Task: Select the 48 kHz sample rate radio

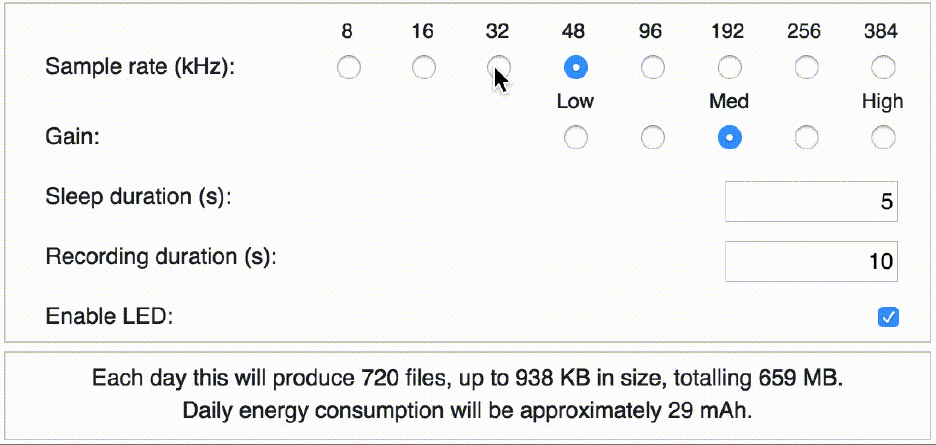Action: pos(576,68)
